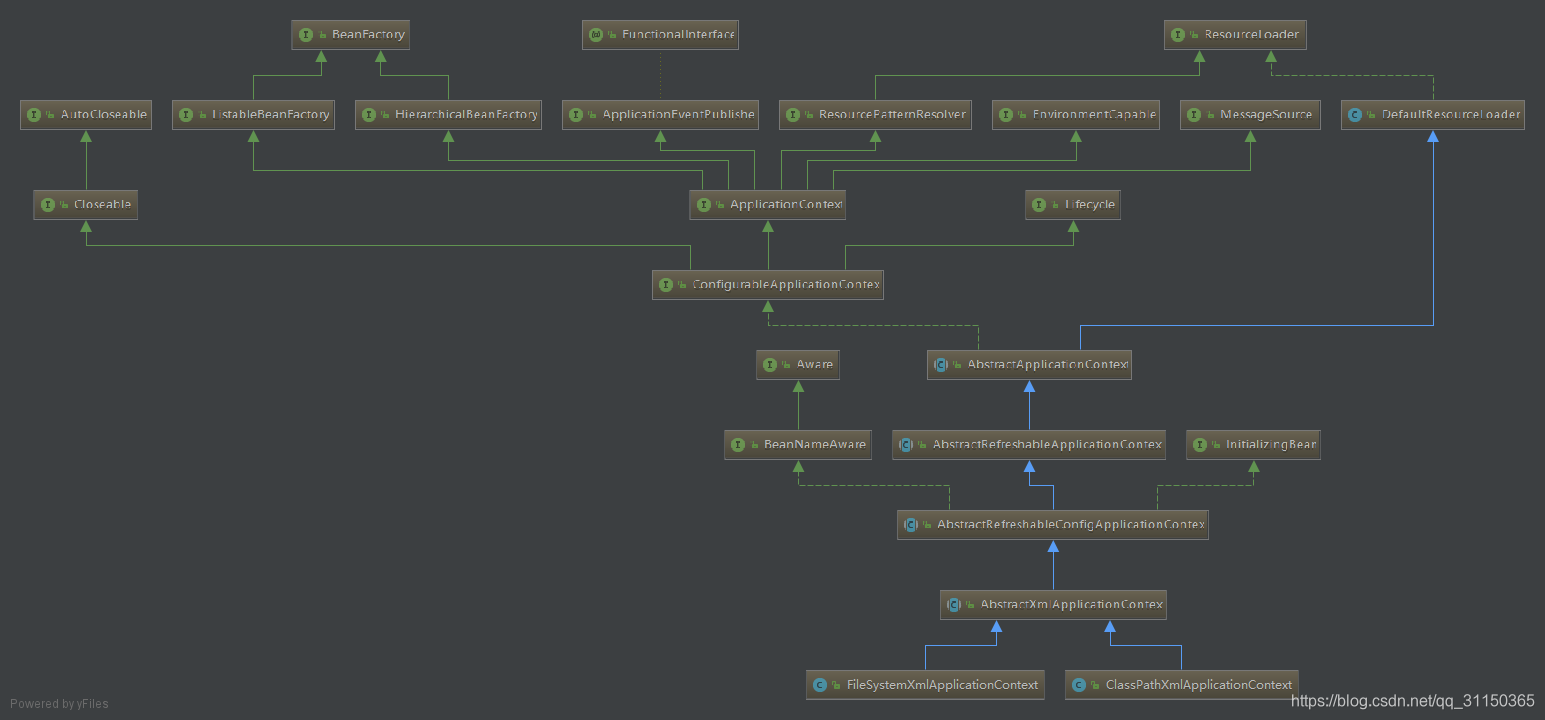Click the interface icon on EnvironmentCapable
The image size is (1545, 720).
[x=1006, y=115]
